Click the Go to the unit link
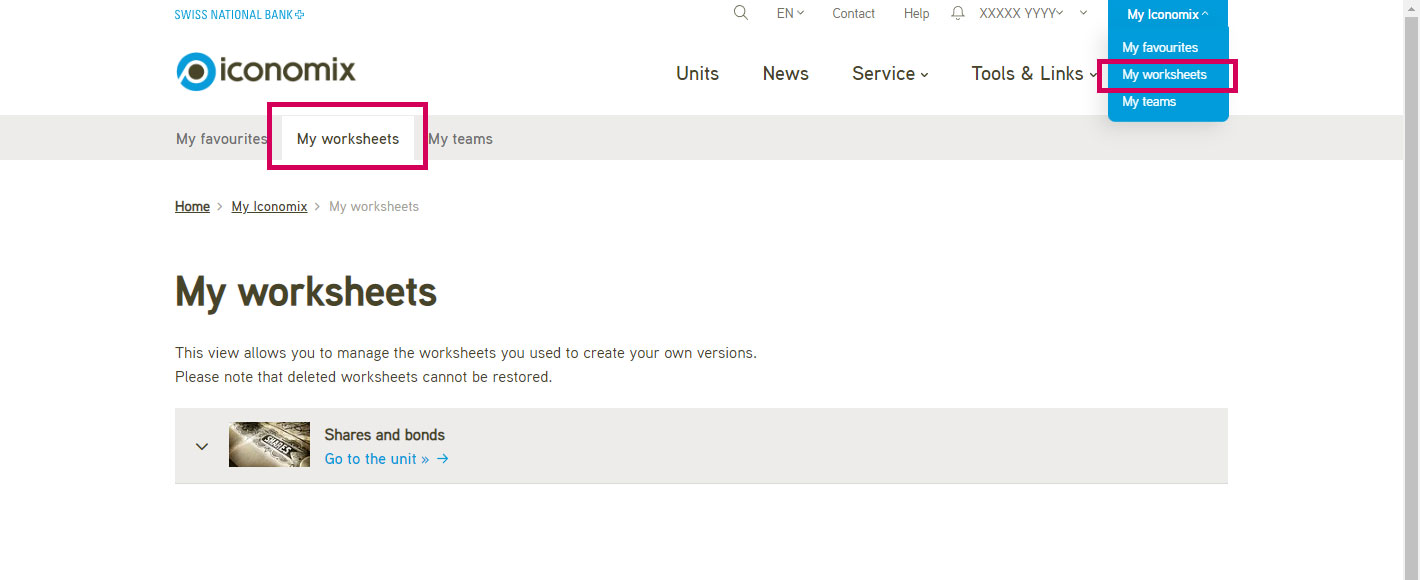 [x=387, y=459]
